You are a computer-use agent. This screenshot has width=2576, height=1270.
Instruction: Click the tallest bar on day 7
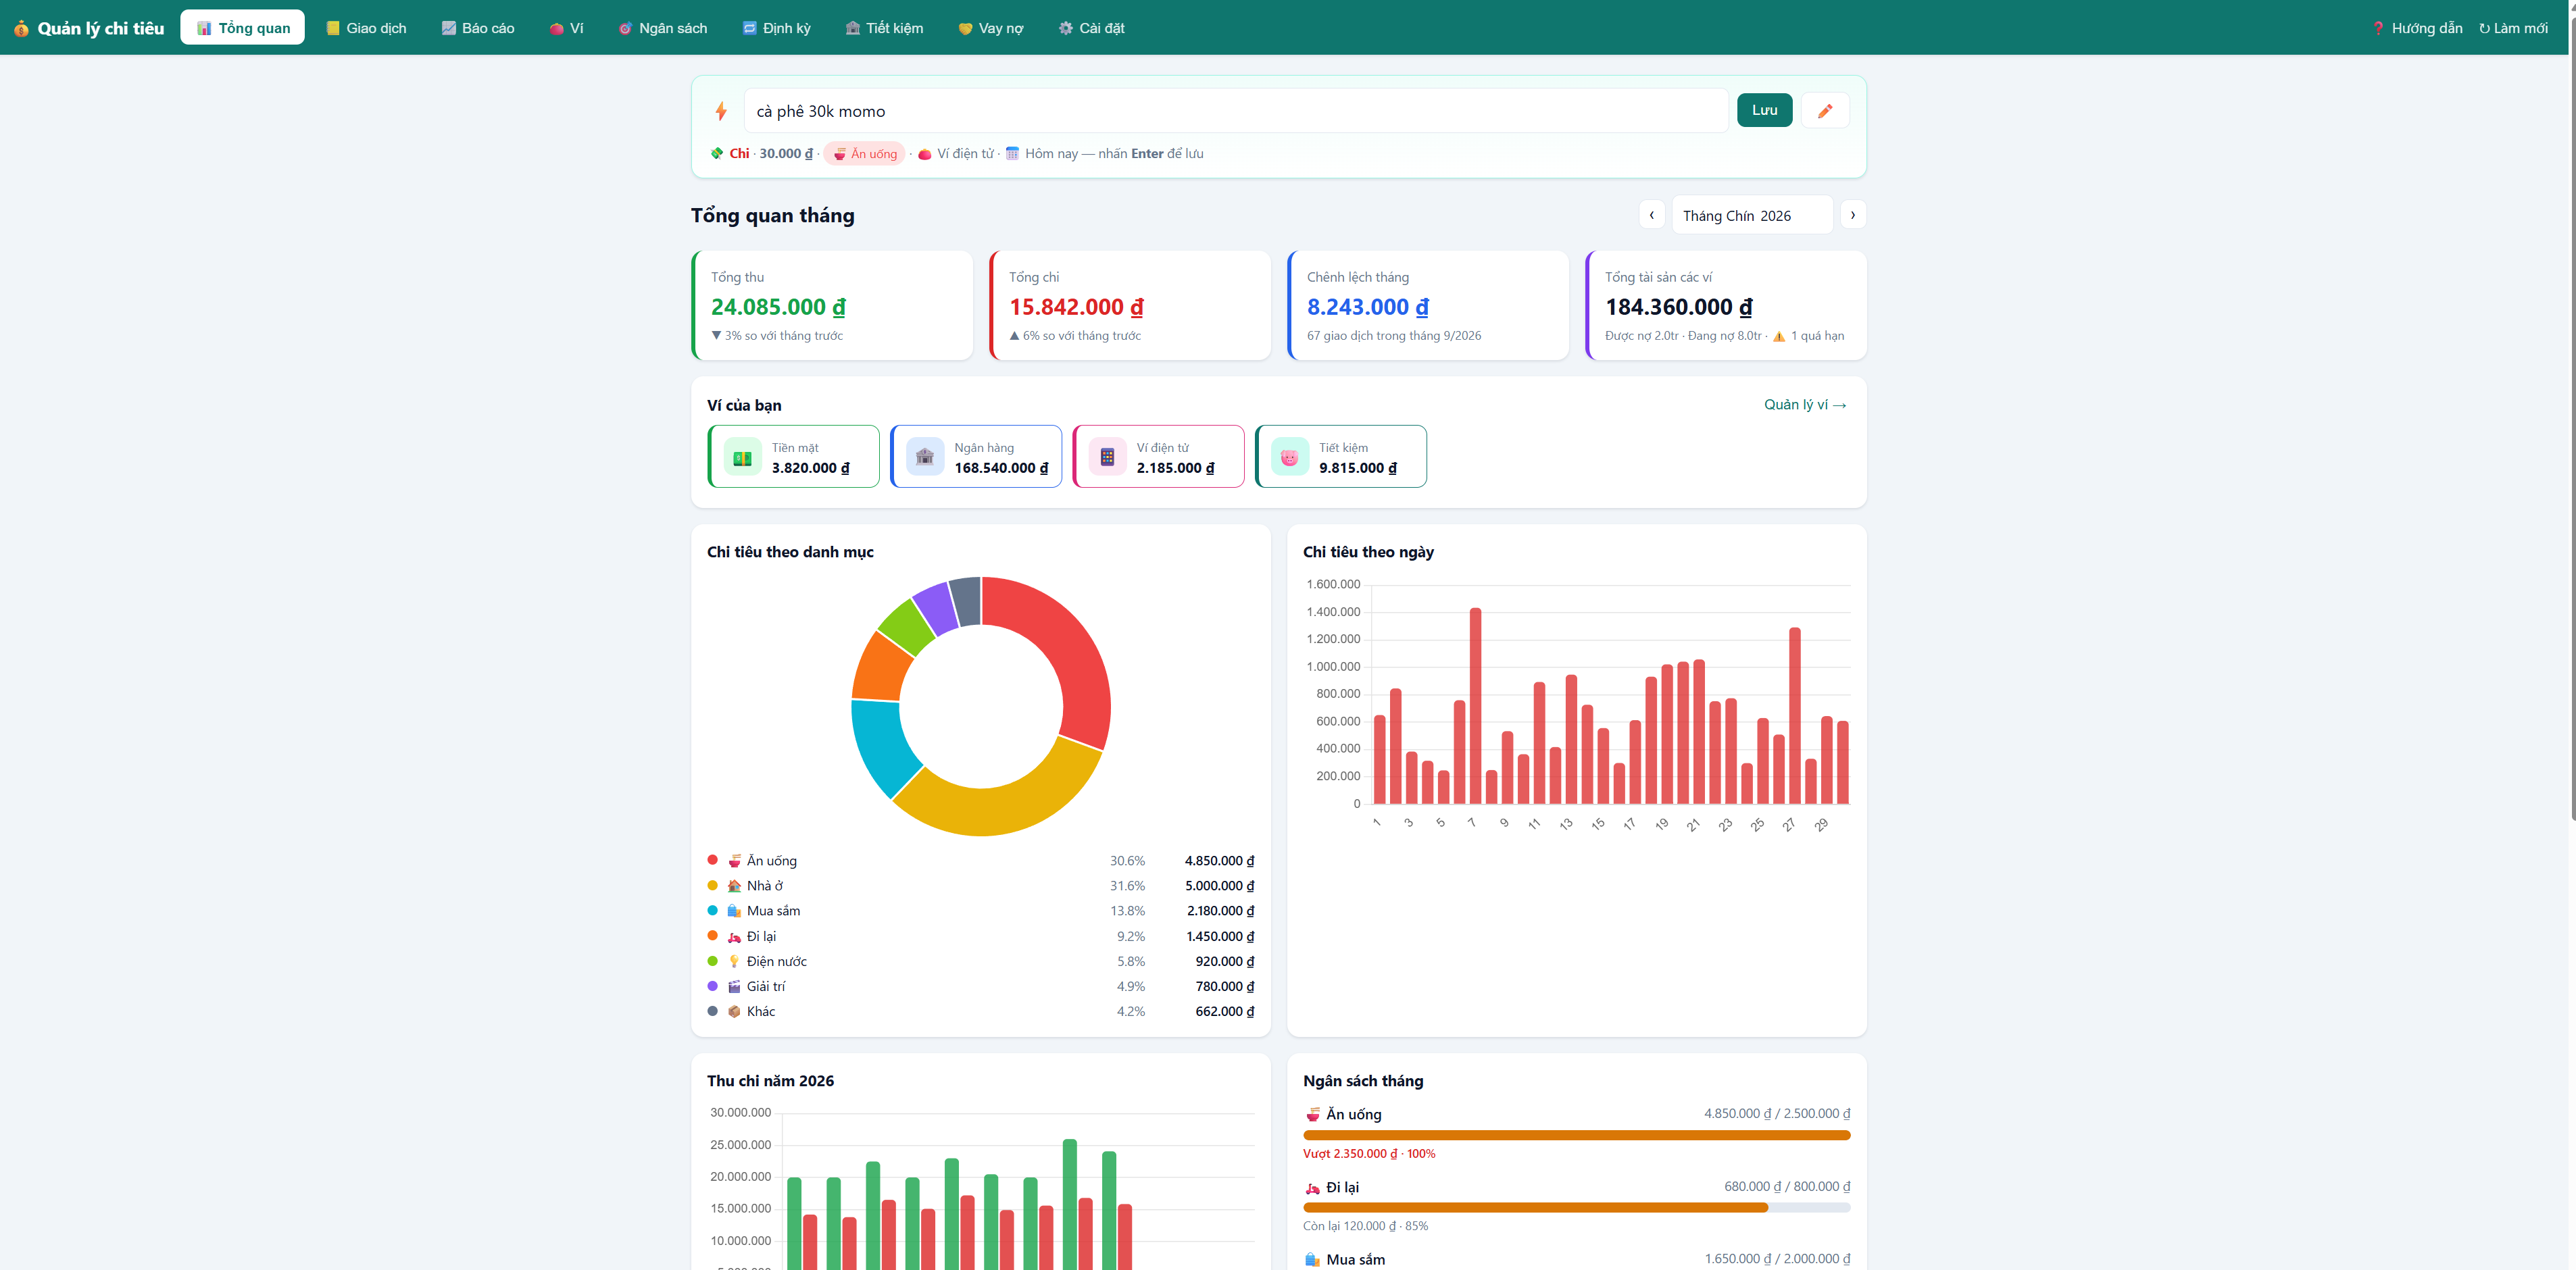coord(1475,706)
